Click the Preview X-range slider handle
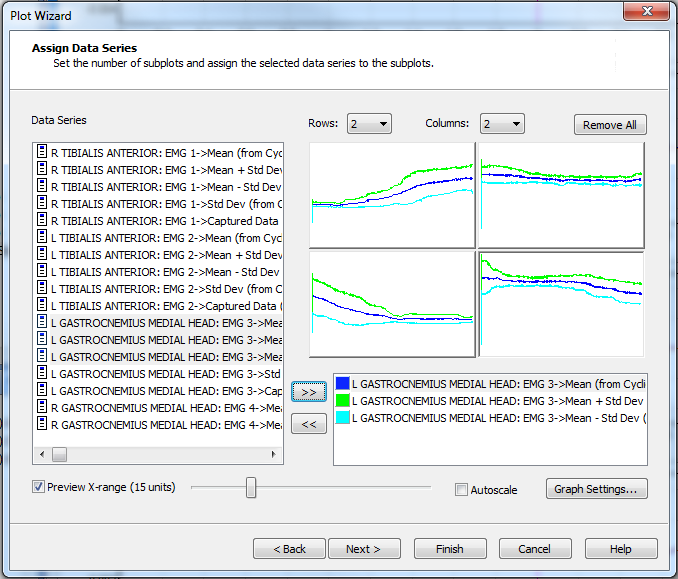Screen dimensions: 678x579 (x=251, y=487)
